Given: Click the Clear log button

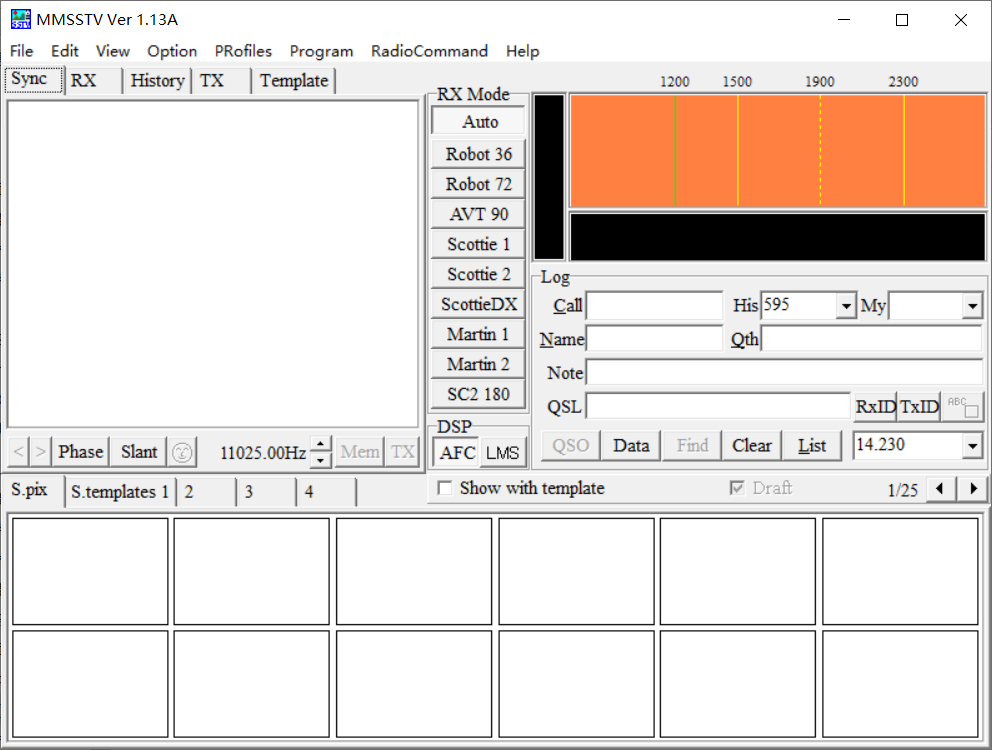Looking at the screenshot, I should [x=752, y=446].
